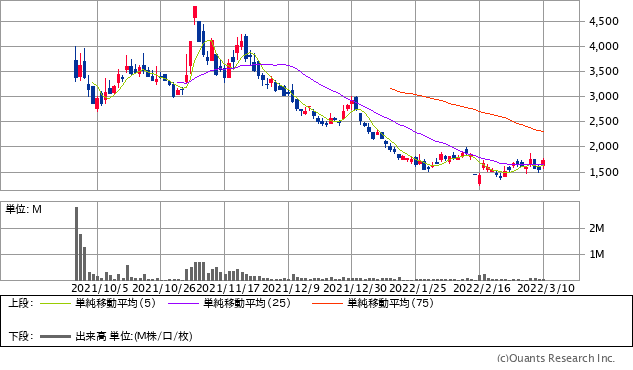633x370 pixels.
Task: Click the 4,000 price axis label
Action: pos(604,46)
